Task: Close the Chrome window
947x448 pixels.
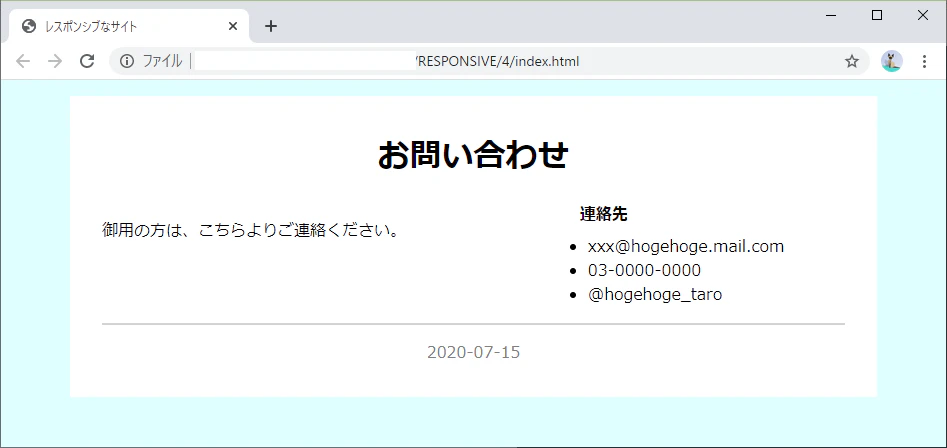Action: coord(923,16)
